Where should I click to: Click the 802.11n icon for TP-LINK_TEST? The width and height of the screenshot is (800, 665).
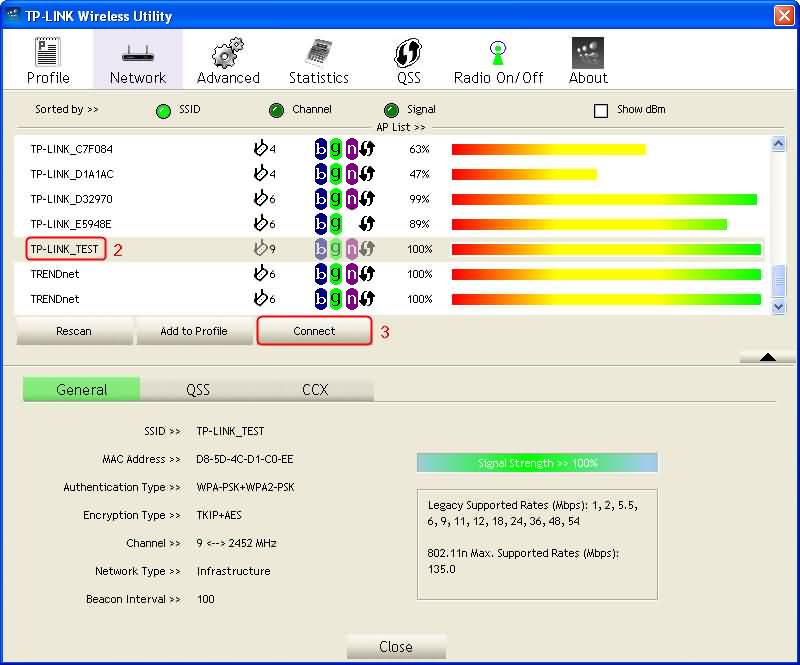(352, 249)
